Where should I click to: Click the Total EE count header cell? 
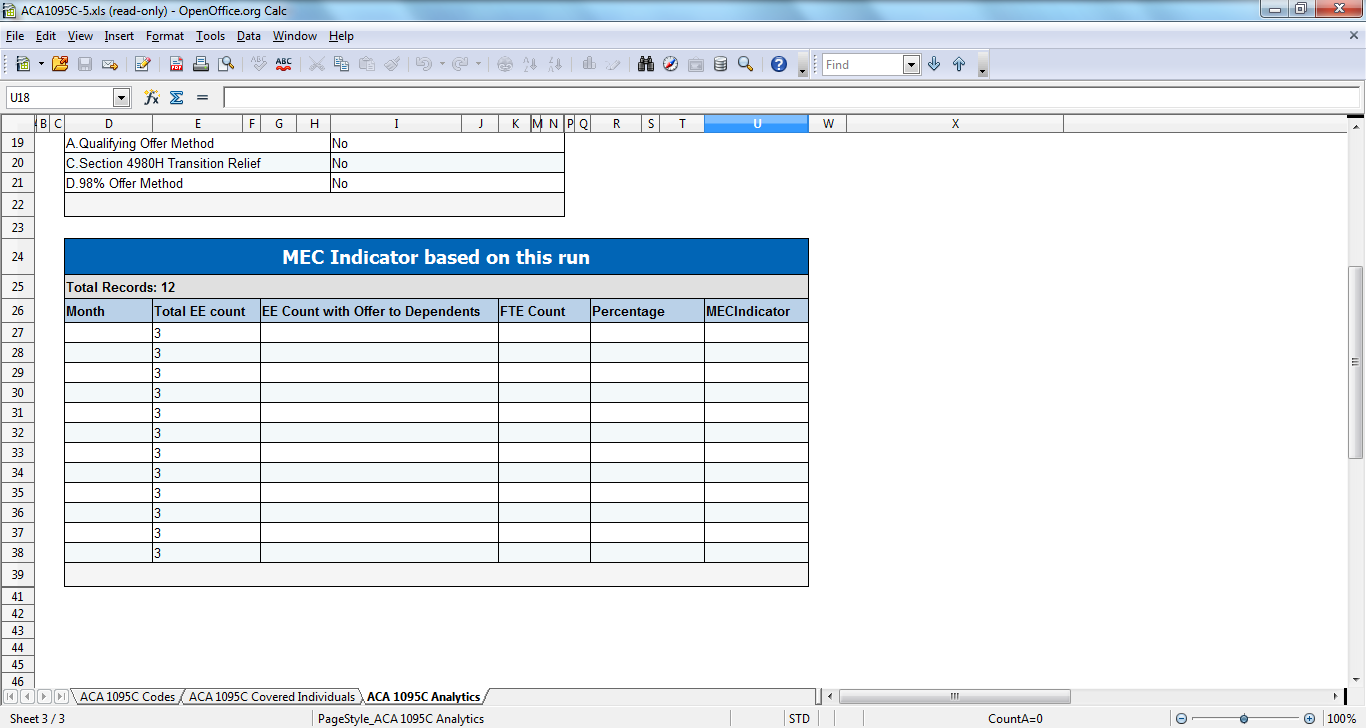pos(206,311)
